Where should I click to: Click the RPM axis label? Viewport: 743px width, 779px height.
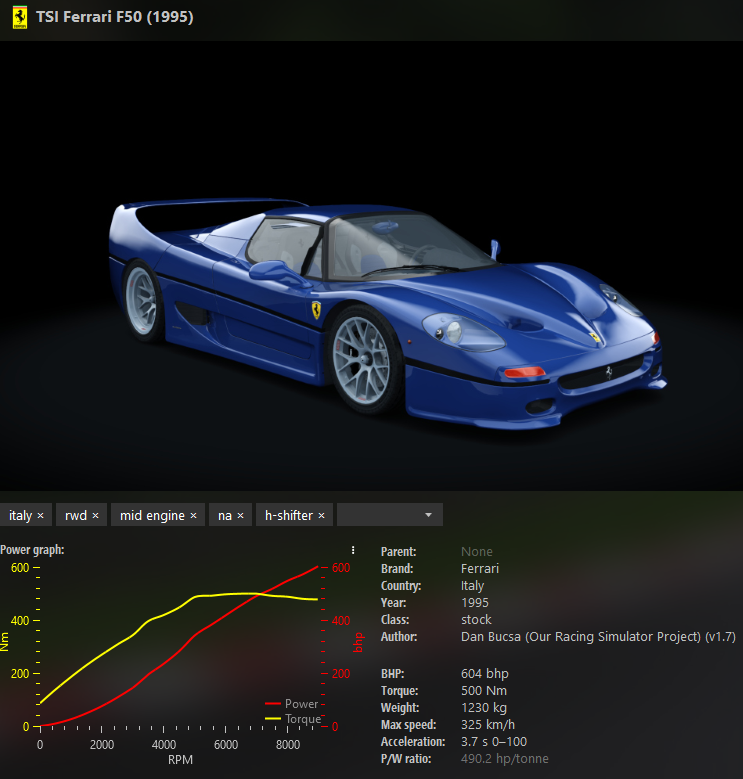[x=180, y=760]
